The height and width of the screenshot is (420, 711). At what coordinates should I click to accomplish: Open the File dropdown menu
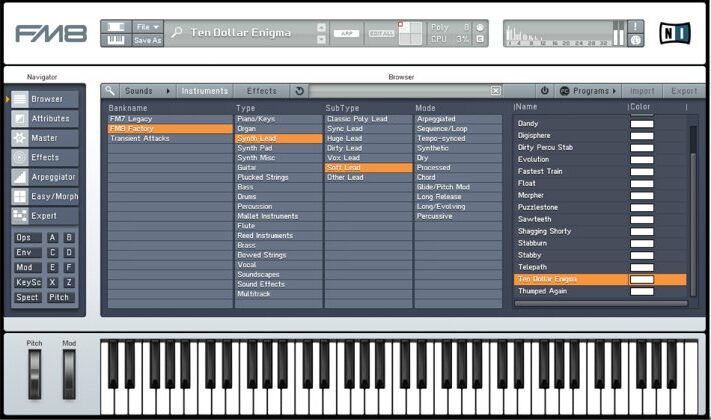click(x=147, y=27)
